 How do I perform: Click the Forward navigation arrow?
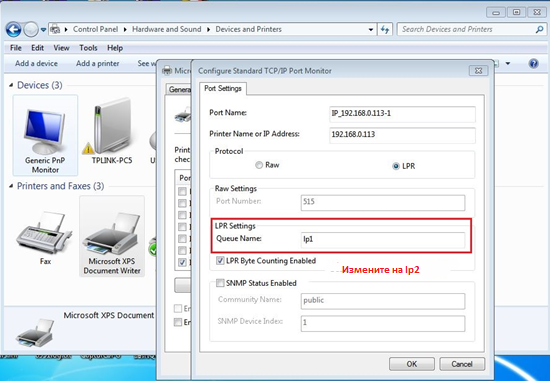[x=31, y=29]
